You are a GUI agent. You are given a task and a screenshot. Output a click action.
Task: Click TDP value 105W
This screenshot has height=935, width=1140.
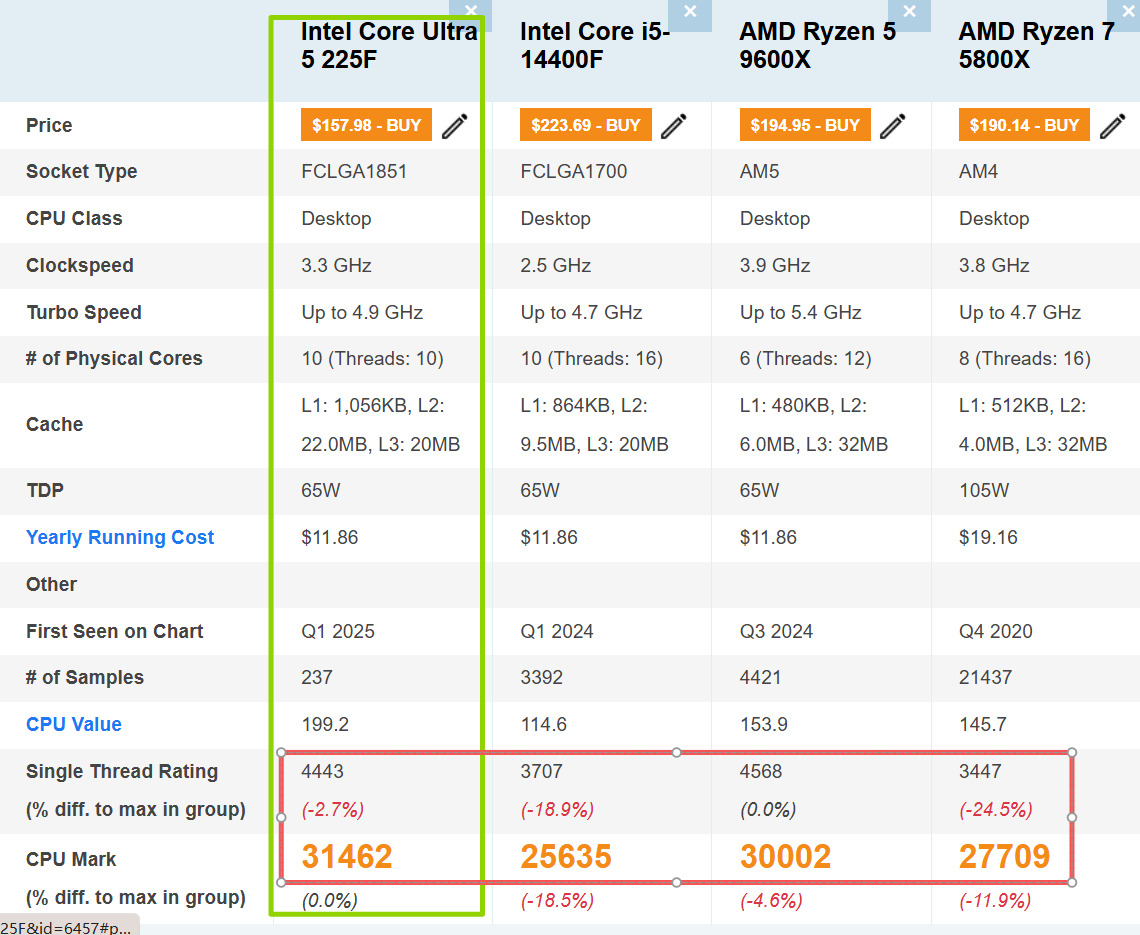coord(984,490)
